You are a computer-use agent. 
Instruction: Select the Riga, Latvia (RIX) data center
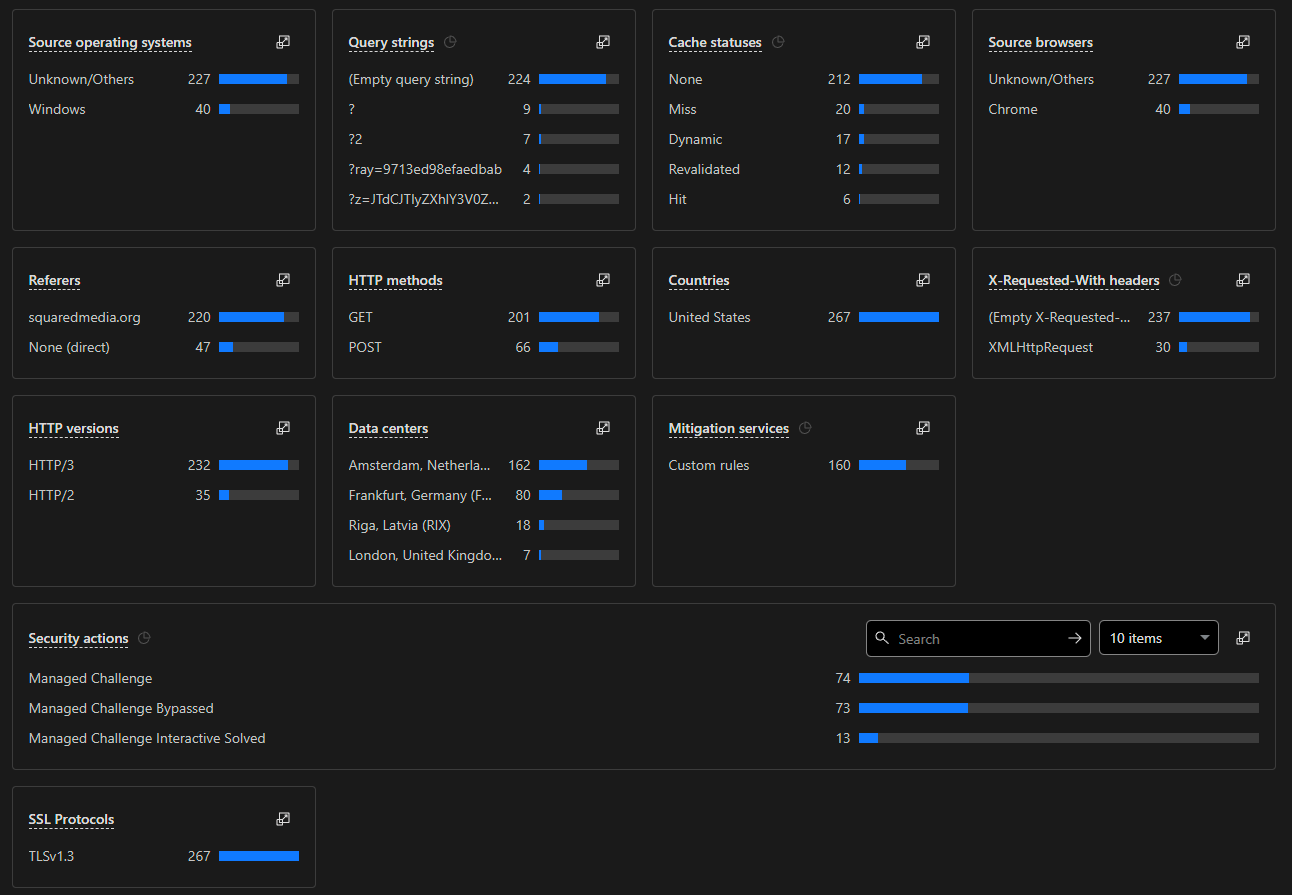(484, 525)
